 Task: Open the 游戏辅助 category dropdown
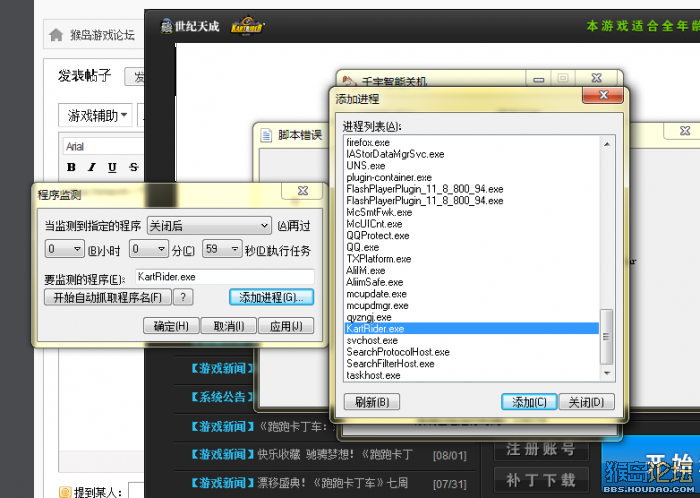[96, 116]
